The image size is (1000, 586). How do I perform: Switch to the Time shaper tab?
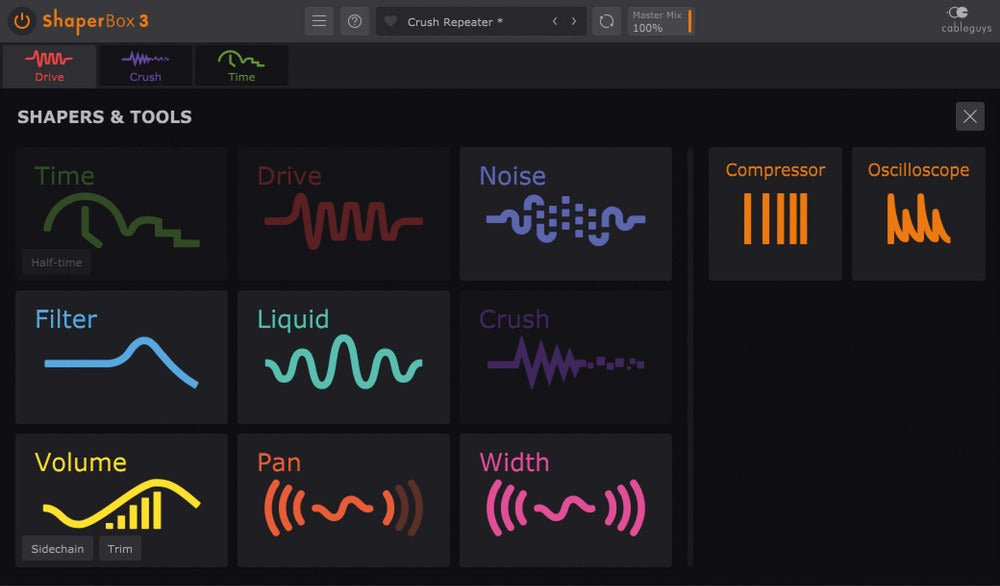point(241,65)
